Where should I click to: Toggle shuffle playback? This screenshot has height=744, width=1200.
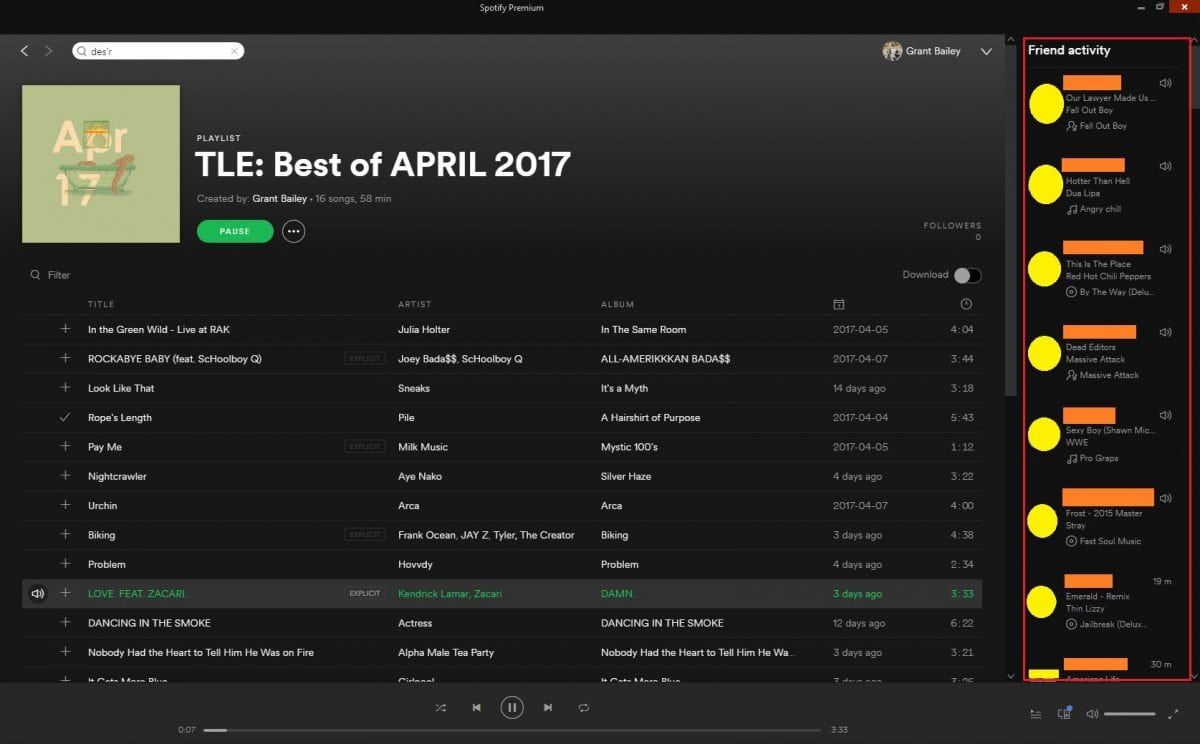pos(441,708)
